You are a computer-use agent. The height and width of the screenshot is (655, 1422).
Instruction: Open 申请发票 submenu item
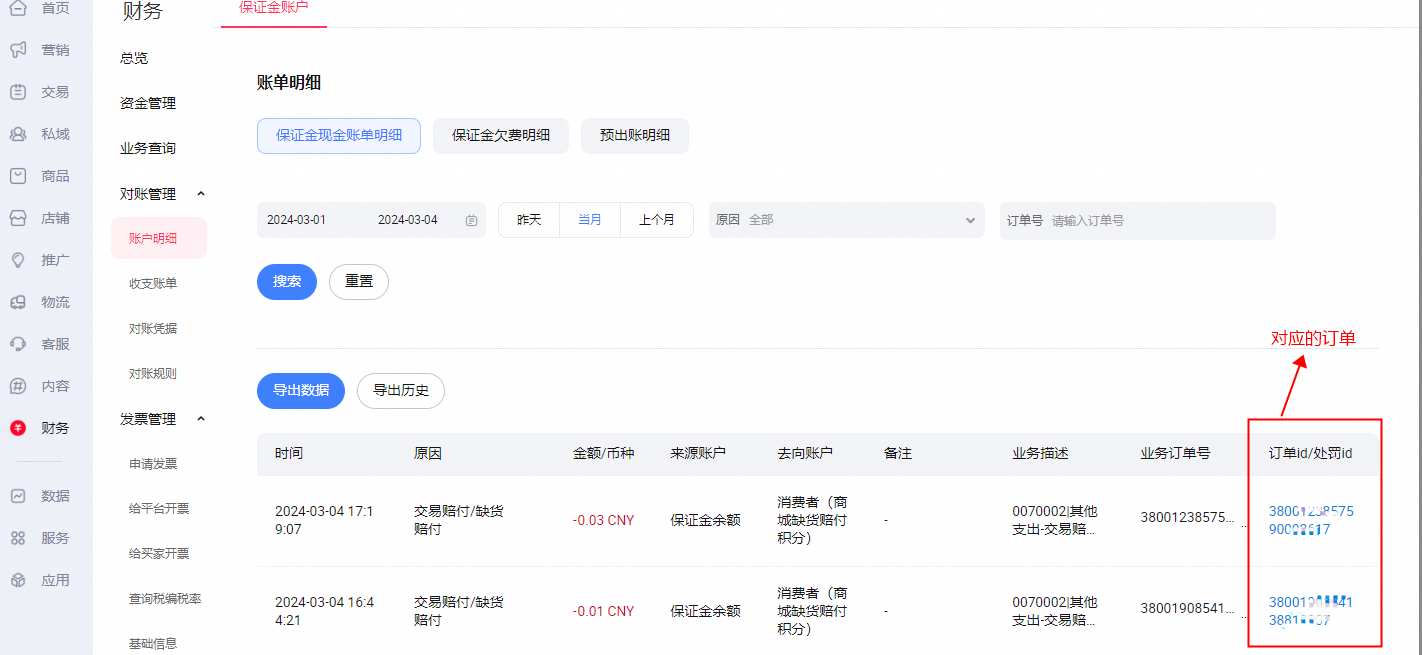point(153,464)
